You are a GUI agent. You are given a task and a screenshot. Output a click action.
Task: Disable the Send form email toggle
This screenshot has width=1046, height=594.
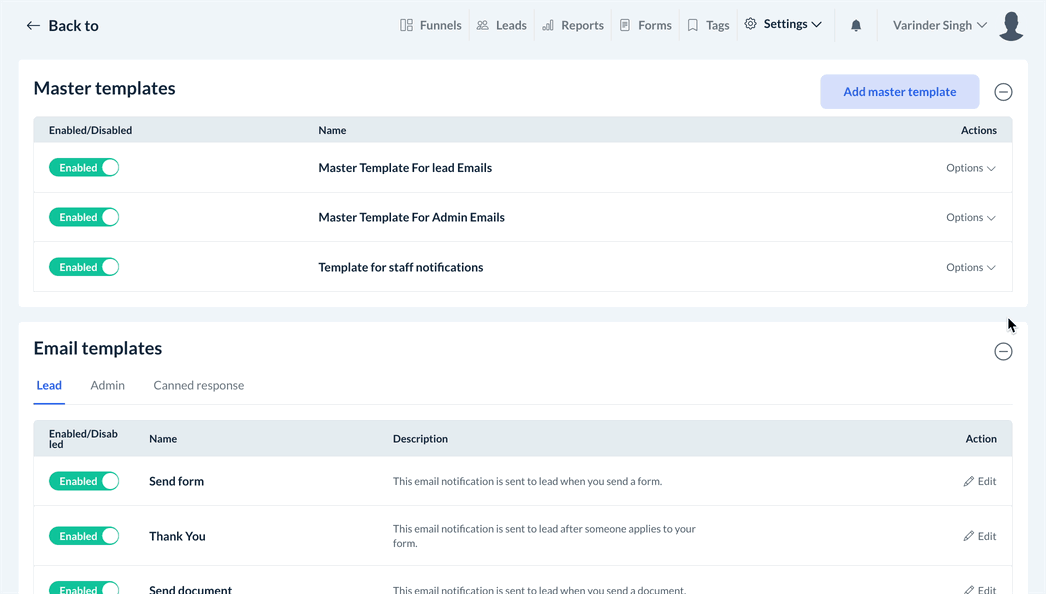[x=84, y=481]
